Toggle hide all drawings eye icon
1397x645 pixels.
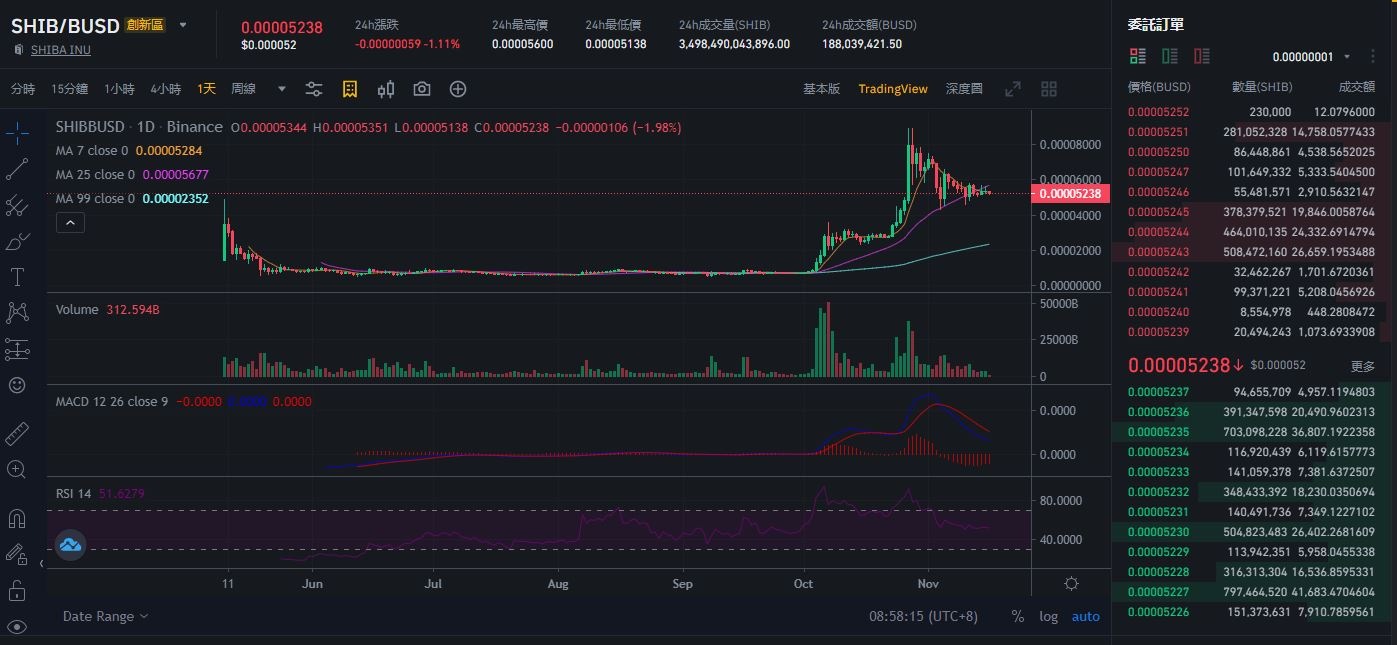17,626
